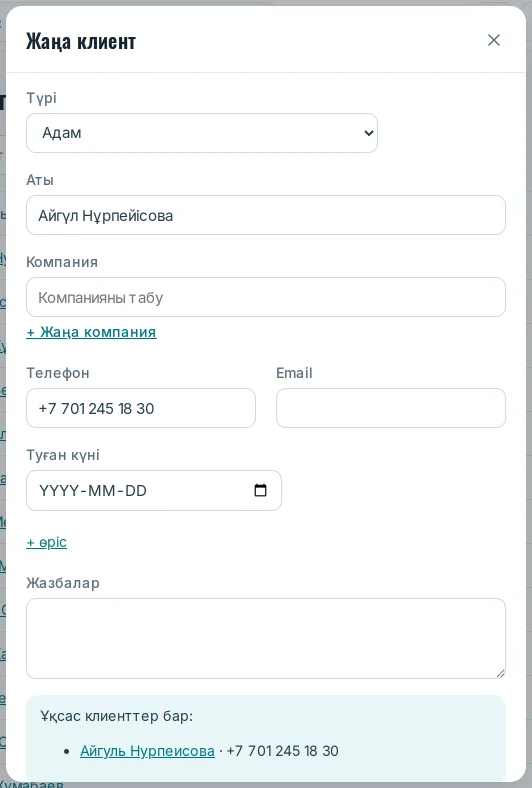Close the Жаңа клиент dialog
532x788 pixels.
pyautogui.click(x=494, y=40)
